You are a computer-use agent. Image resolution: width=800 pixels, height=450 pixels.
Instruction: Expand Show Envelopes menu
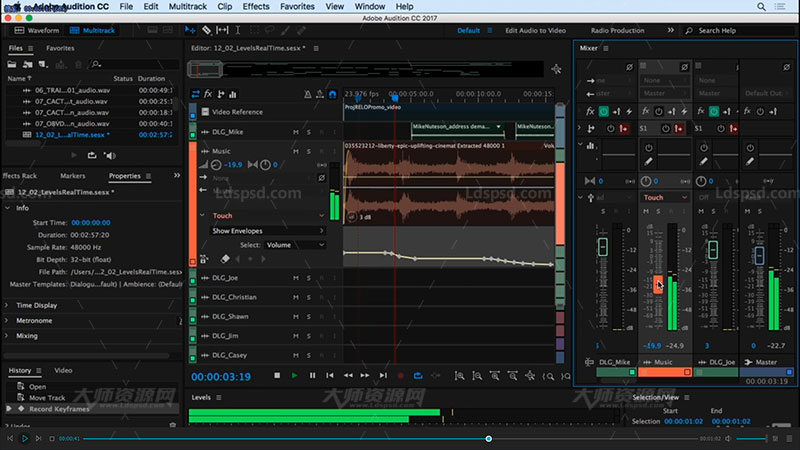point(268,231)
